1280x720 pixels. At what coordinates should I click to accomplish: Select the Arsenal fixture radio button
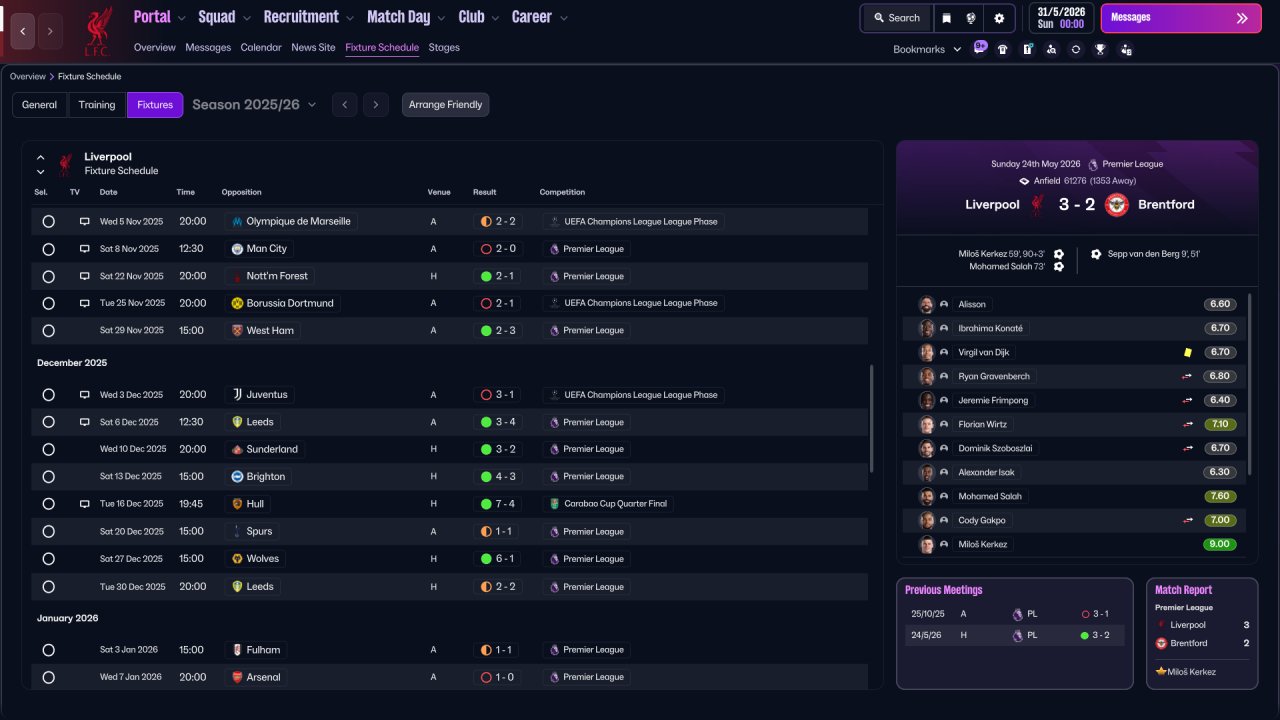(x=48, y=677)
